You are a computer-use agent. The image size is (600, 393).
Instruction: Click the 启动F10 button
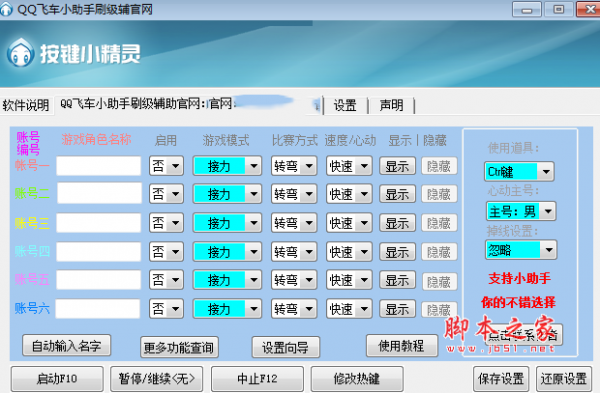(57, 378)
